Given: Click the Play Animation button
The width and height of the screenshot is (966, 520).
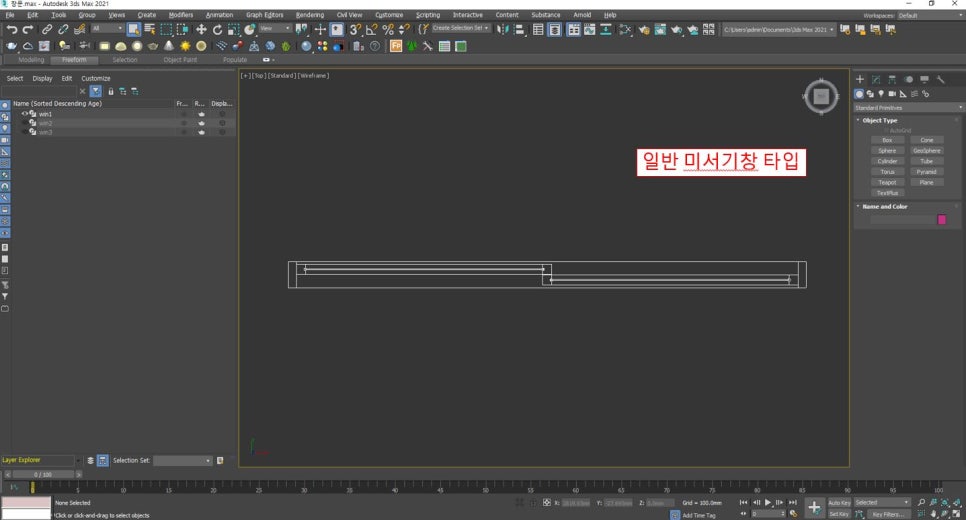Looking at the screenshot, I should [768, 503].
